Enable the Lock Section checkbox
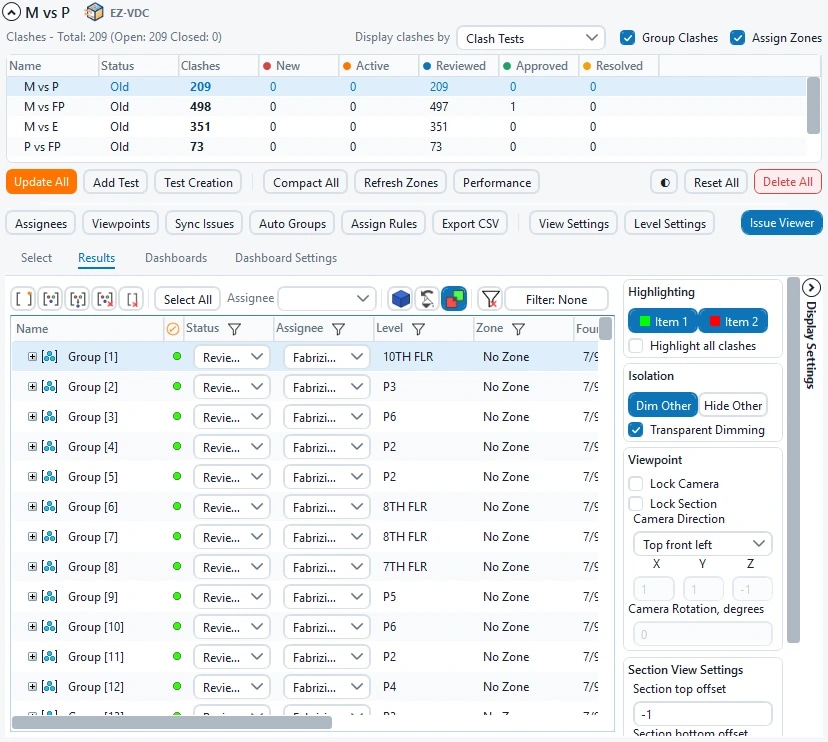828x742 pixels. click(x=636, y=503)
